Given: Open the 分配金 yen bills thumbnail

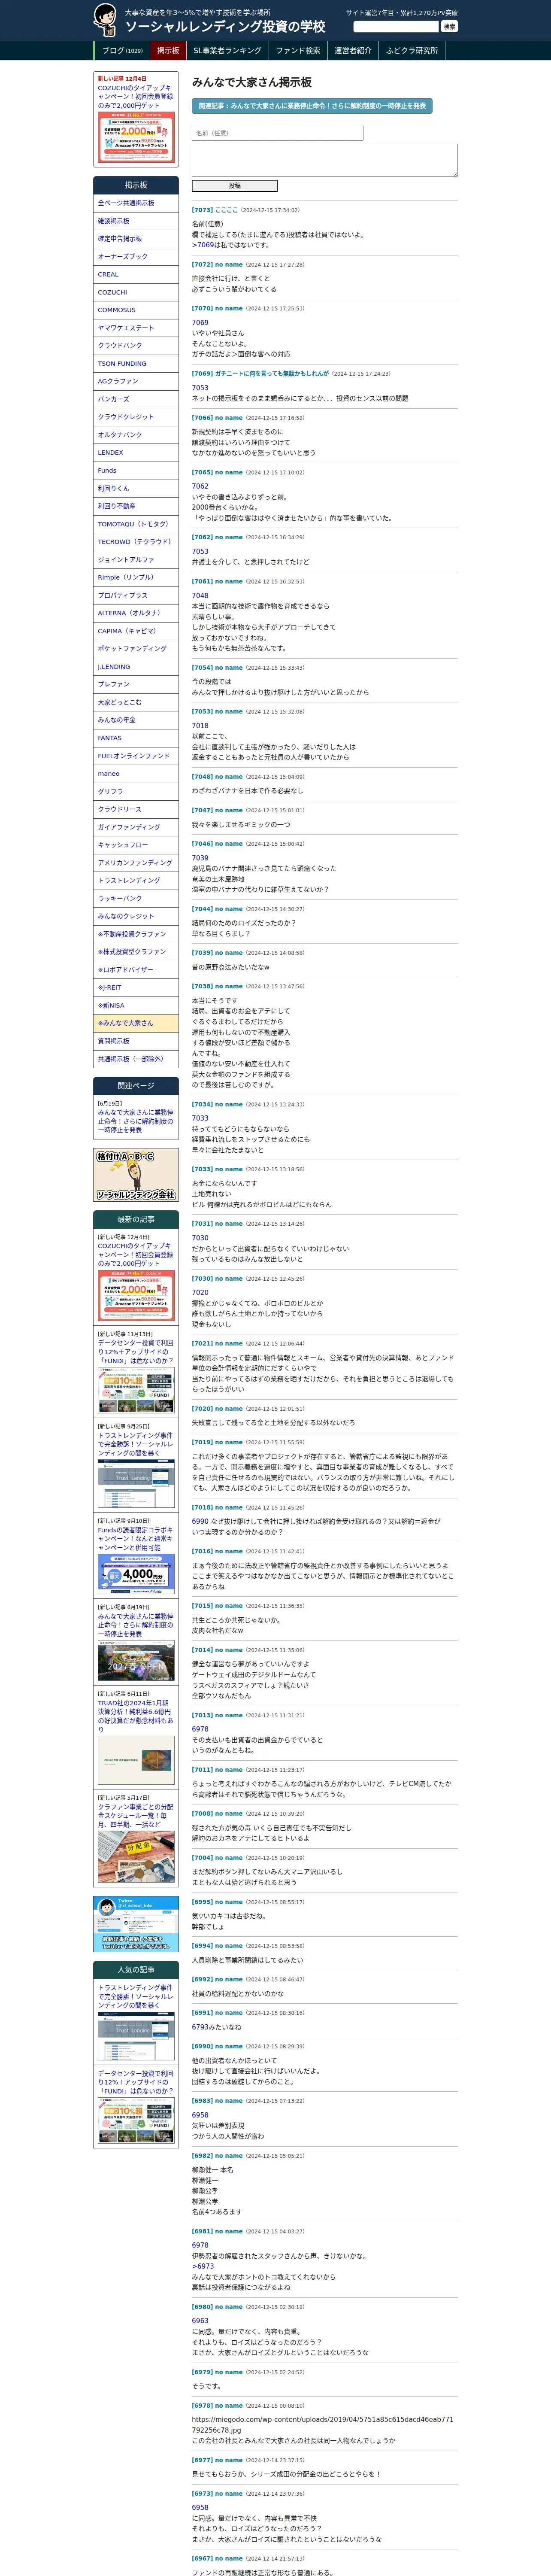Looking at the screenshot, I should 136,1856.
